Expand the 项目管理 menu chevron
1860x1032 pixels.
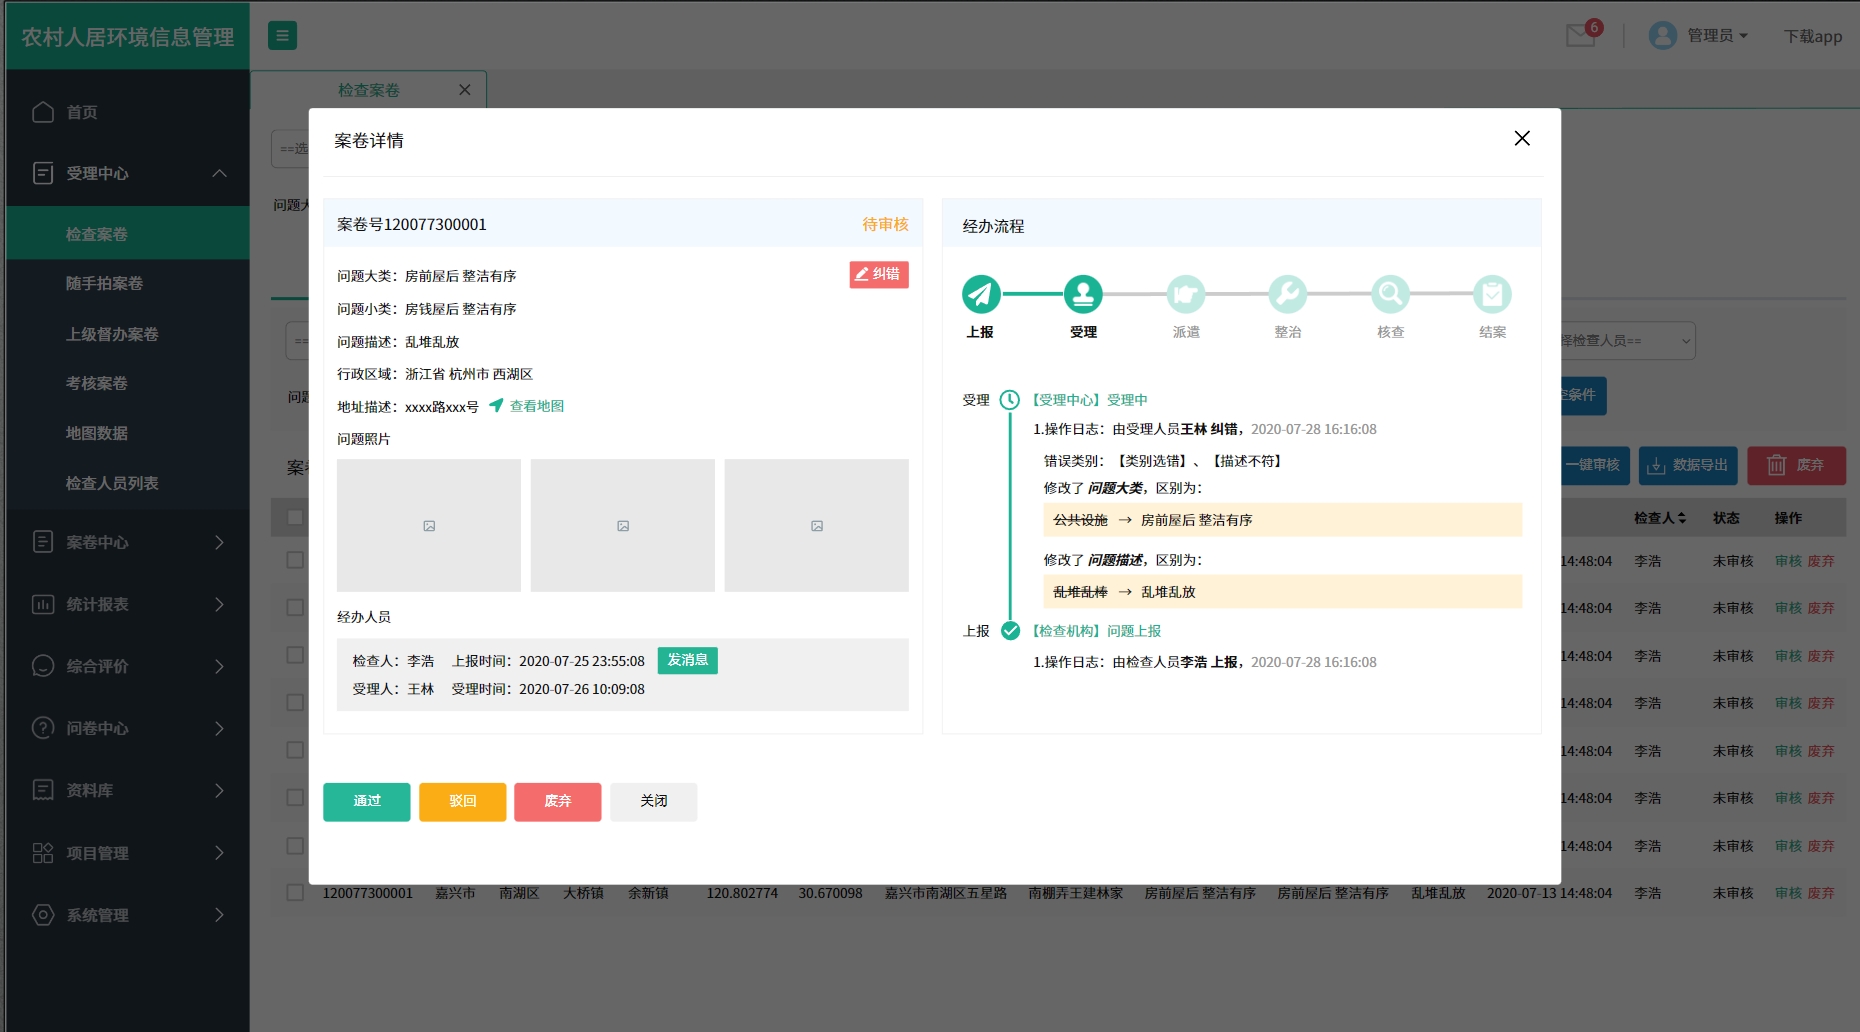tap(219, 853)
